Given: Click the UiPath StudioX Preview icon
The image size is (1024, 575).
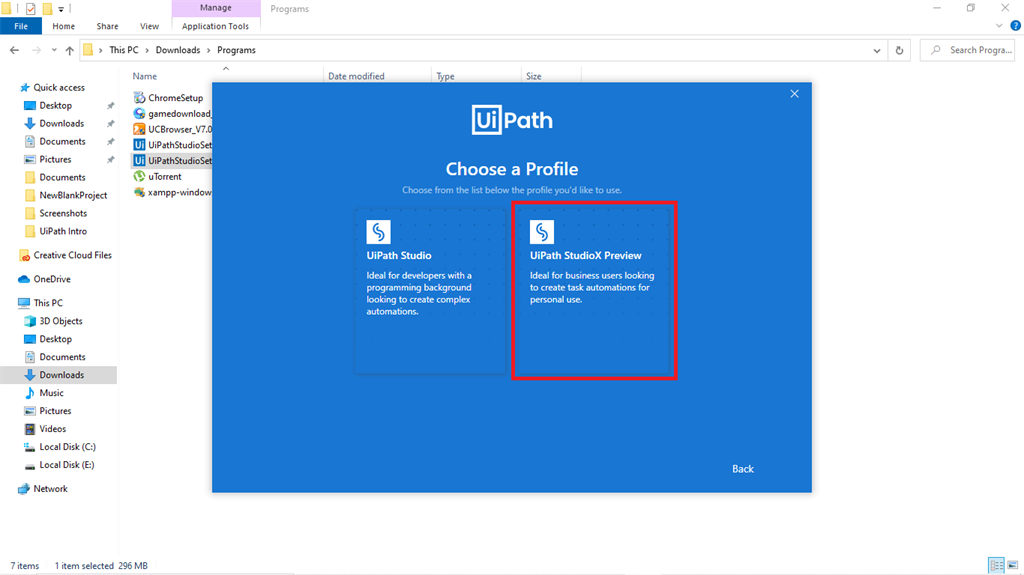Looking at the screenshot, I should 542,232.
